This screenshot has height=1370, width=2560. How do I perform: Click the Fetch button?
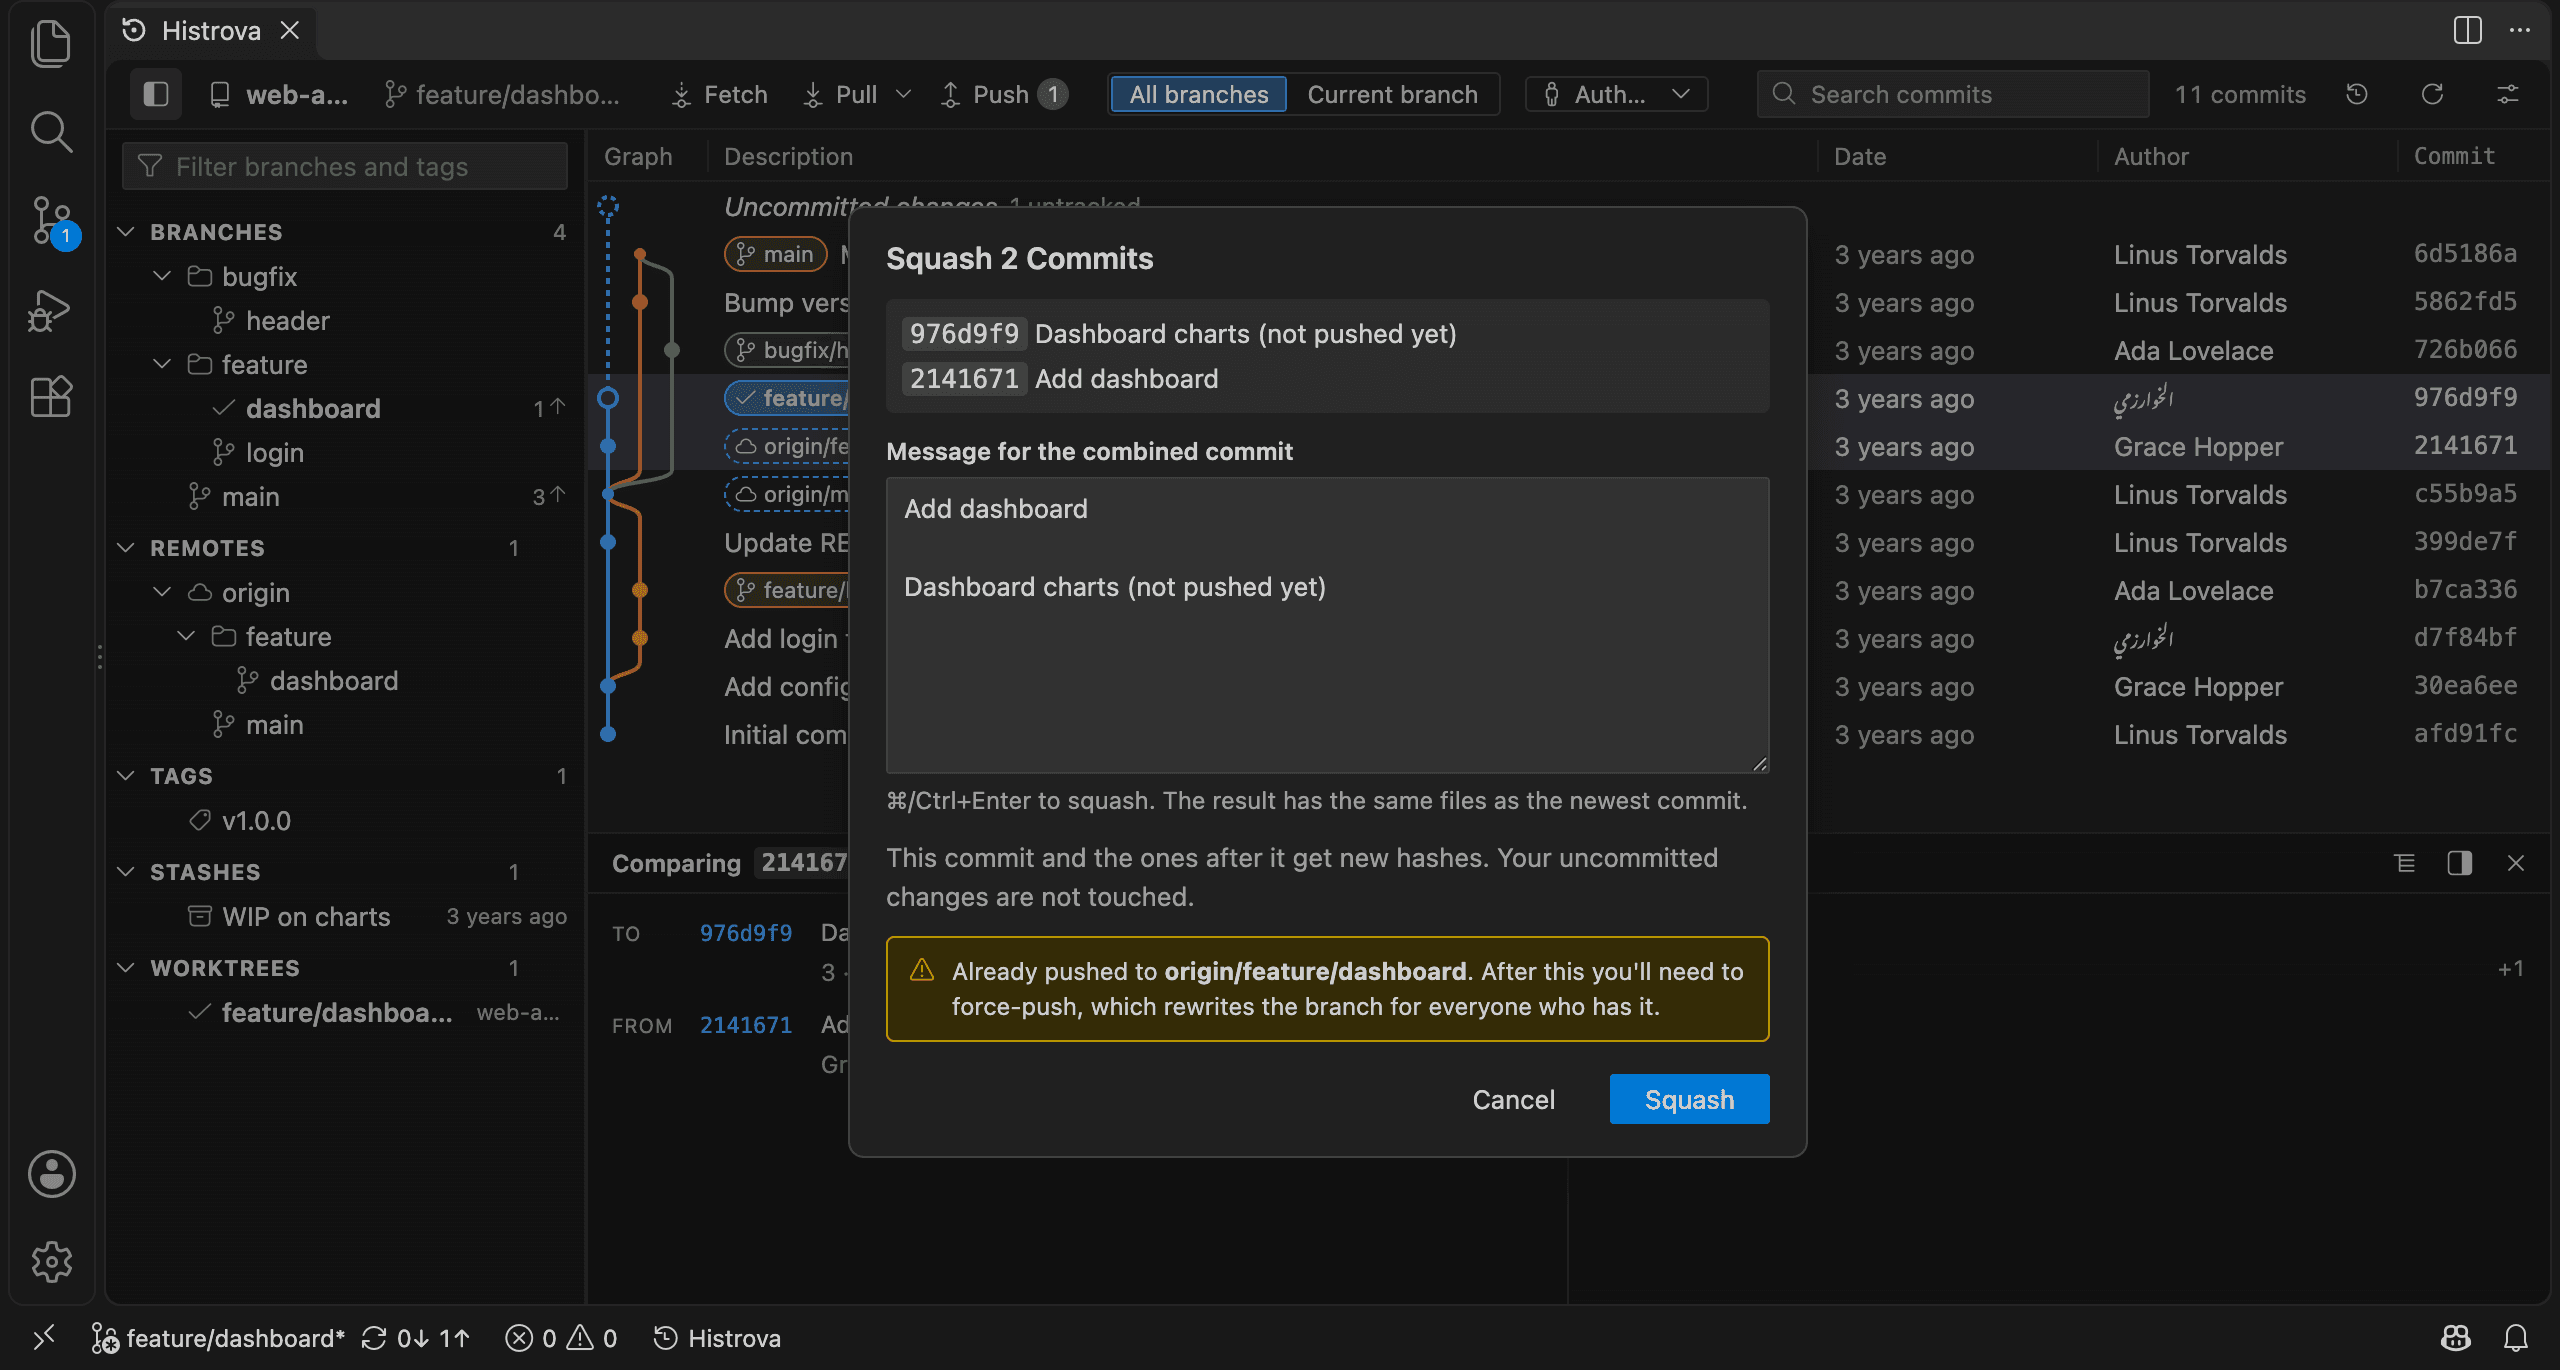[720, 95]
